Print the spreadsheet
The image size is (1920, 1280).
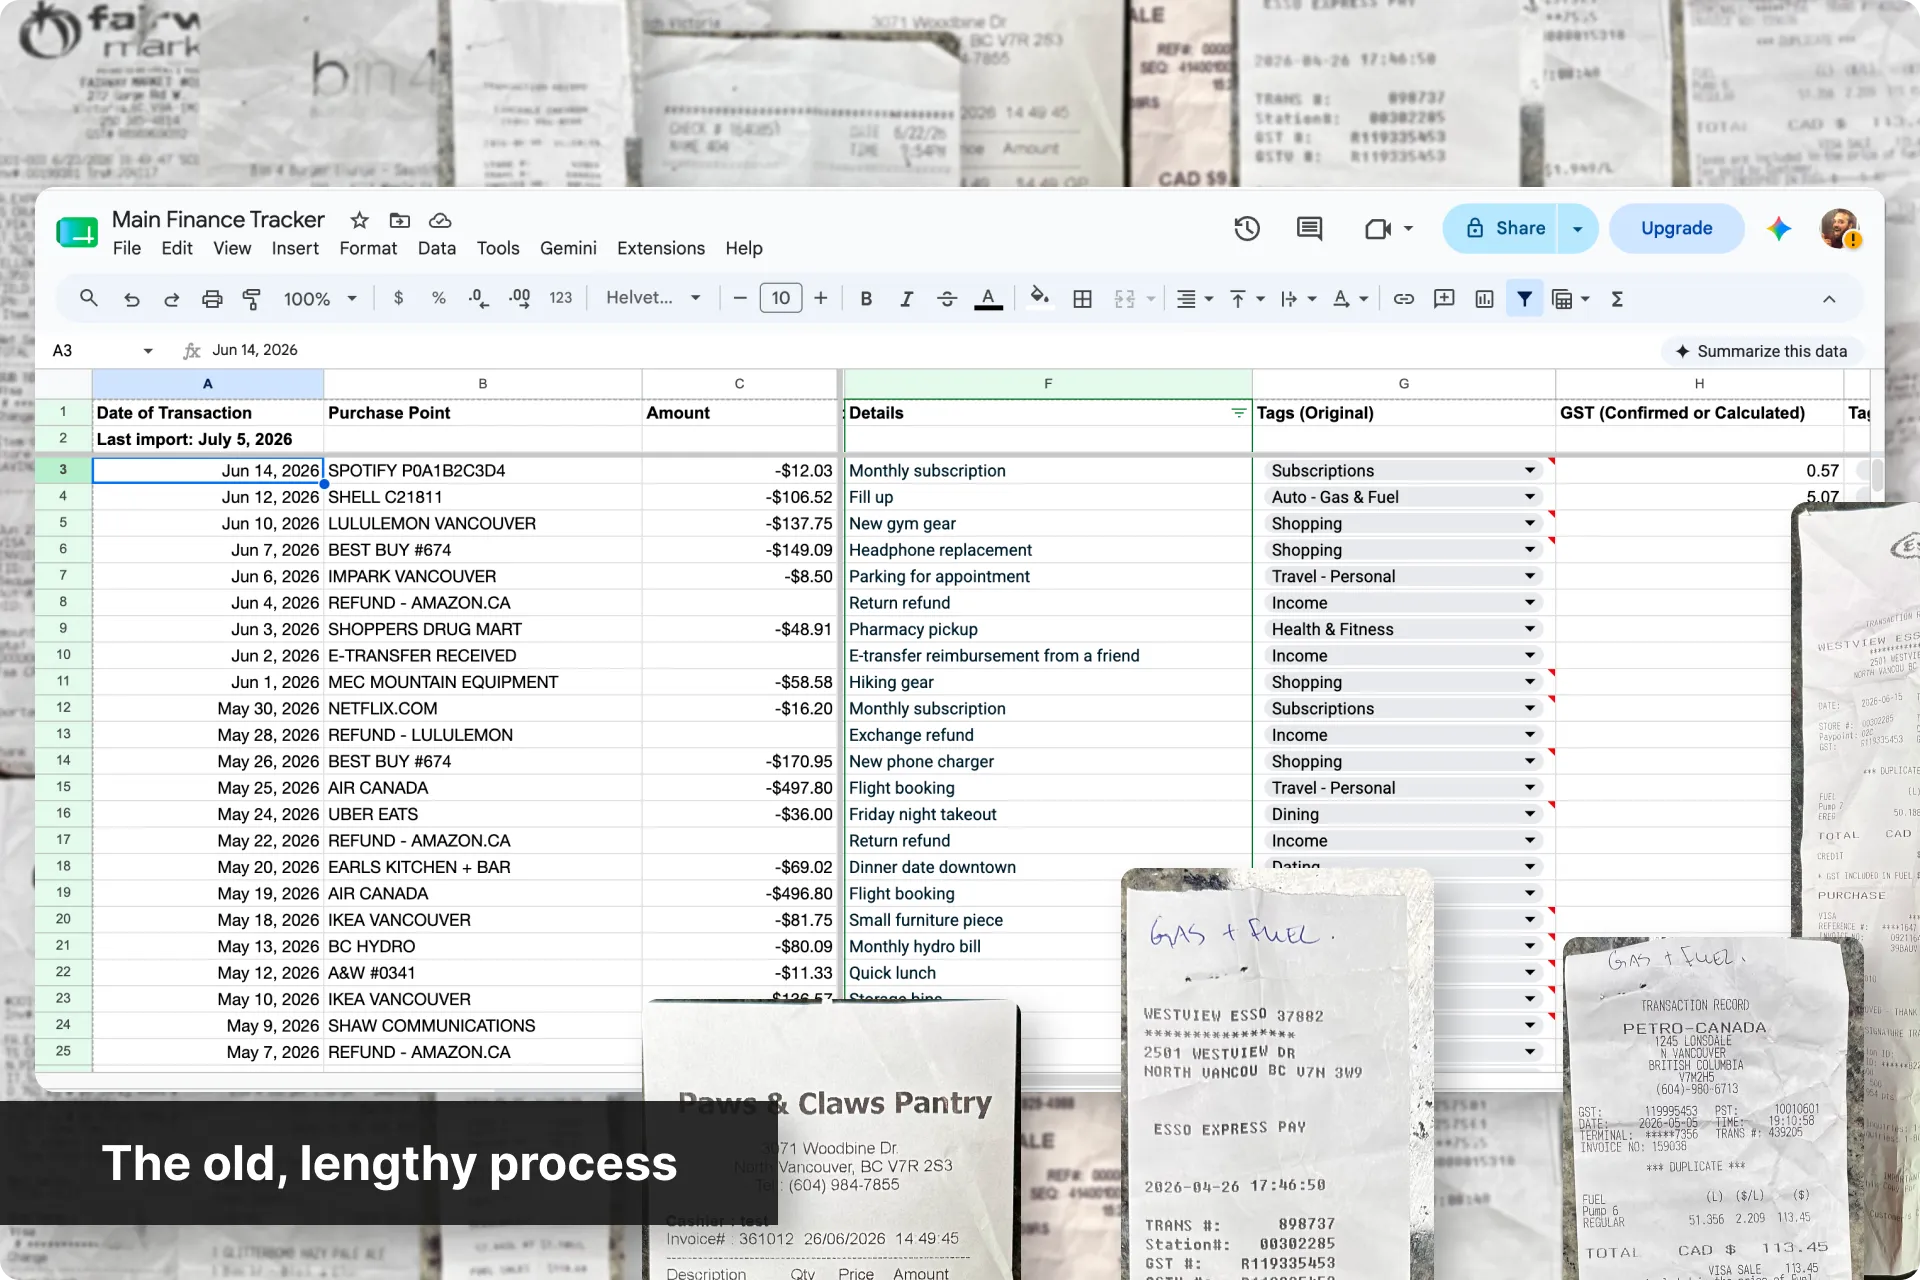click(x=212, y=298)
